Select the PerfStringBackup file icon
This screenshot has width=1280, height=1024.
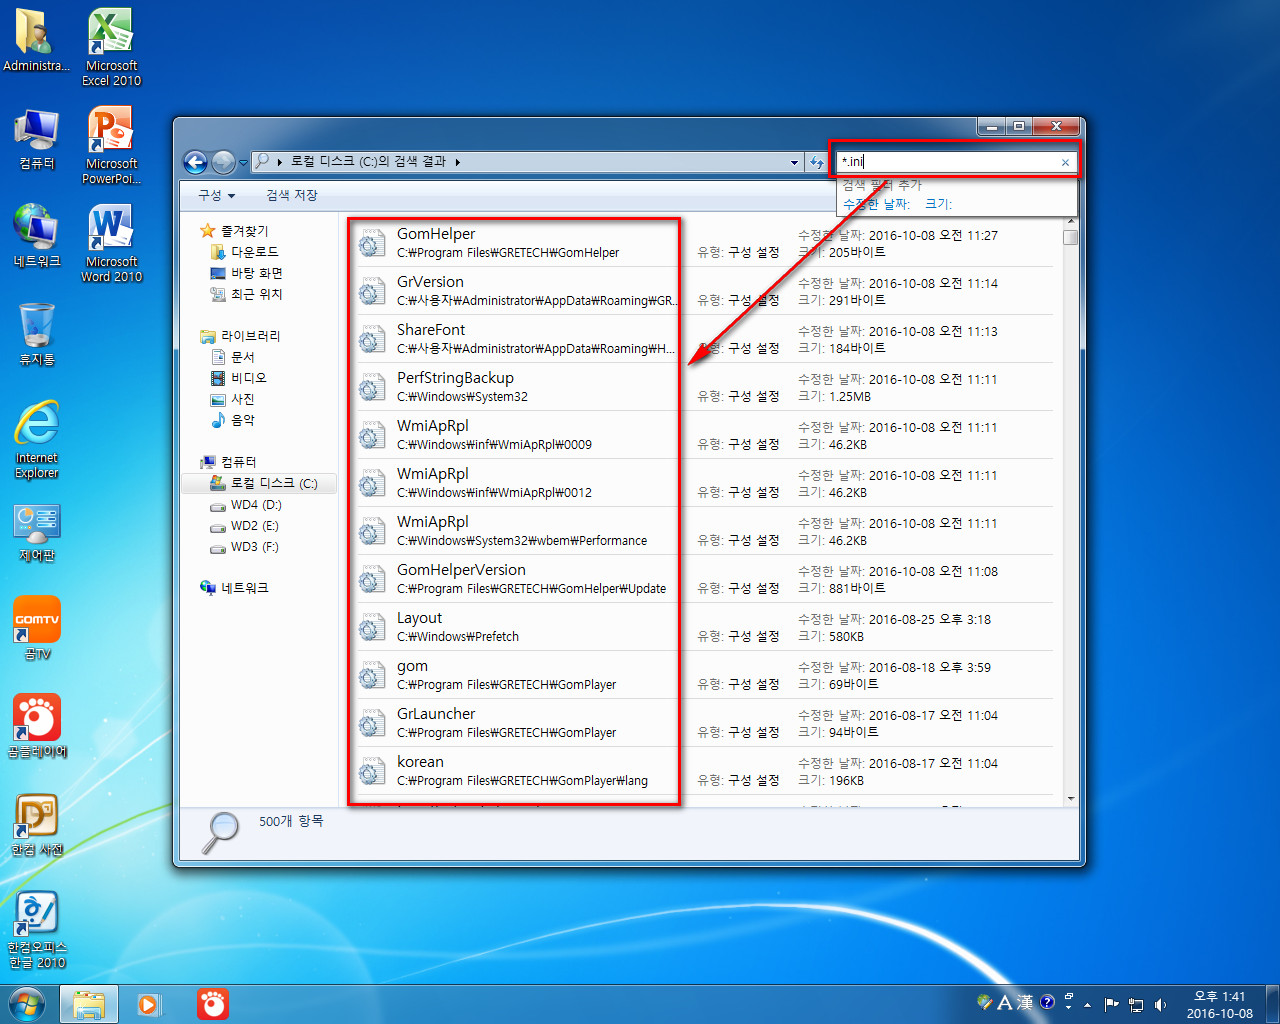click(372, 387)
